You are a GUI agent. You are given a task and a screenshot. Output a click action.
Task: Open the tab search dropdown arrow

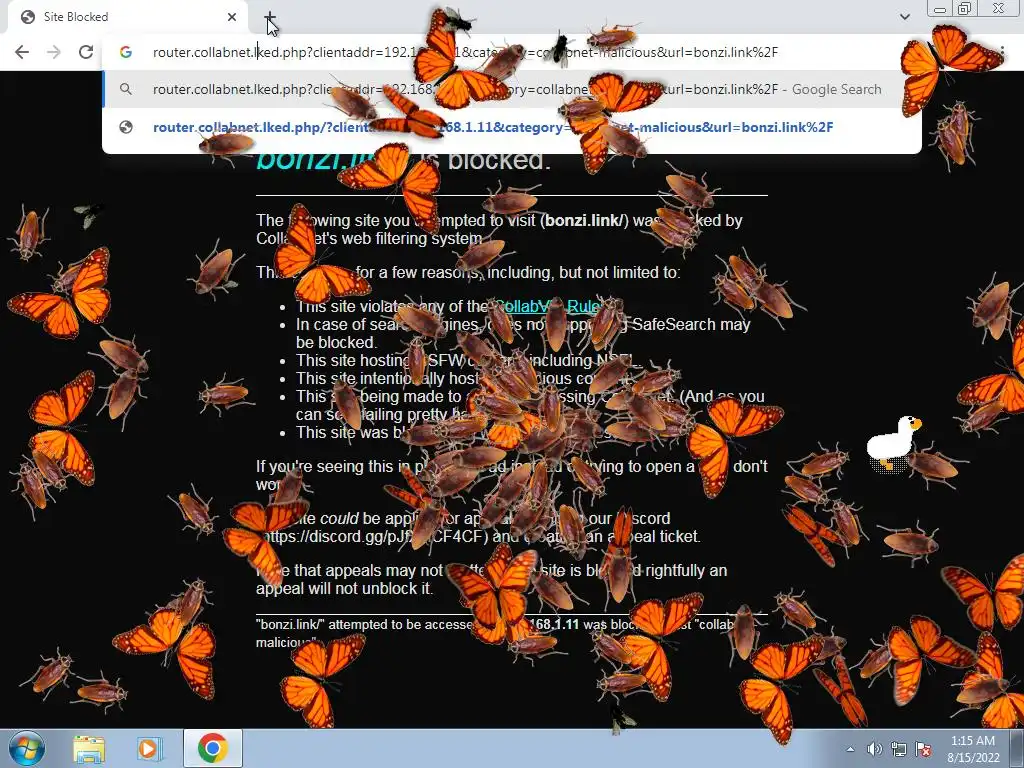pyautogui.click(x=904, y=17)
